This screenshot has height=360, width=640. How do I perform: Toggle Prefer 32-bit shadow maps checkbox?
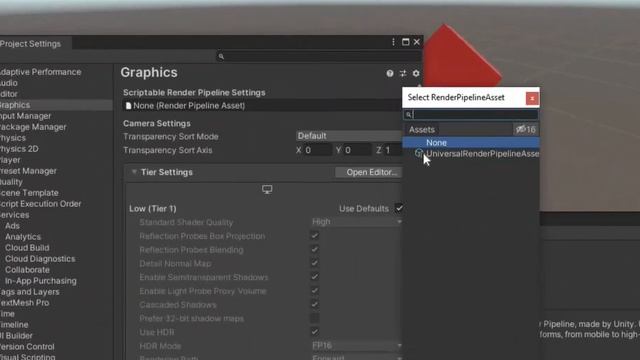[x=314, y=318]
